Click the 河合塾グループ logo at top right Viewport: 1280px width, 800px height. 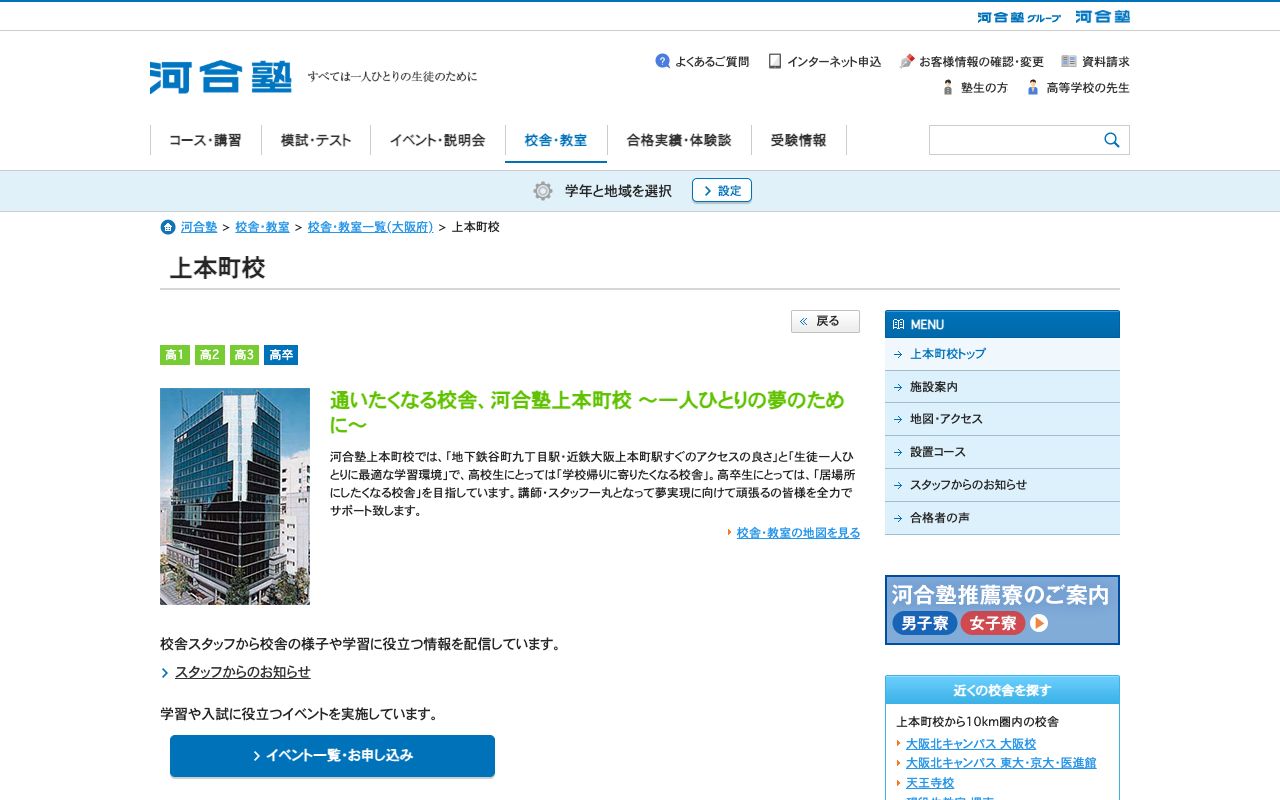[1019, 17]
